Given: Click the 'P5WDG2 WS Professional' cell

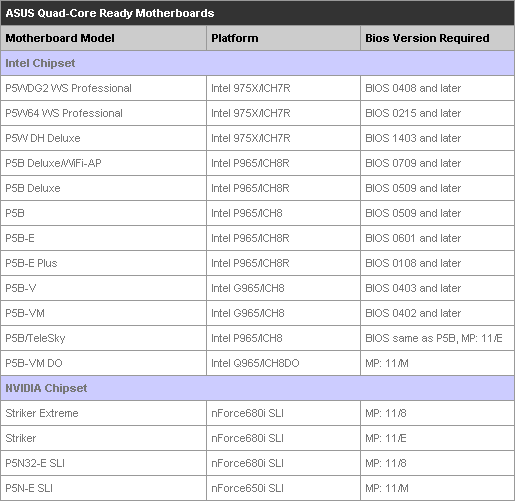Looking at the screenshot, I should pyautogui.click(x=103, y=88).
